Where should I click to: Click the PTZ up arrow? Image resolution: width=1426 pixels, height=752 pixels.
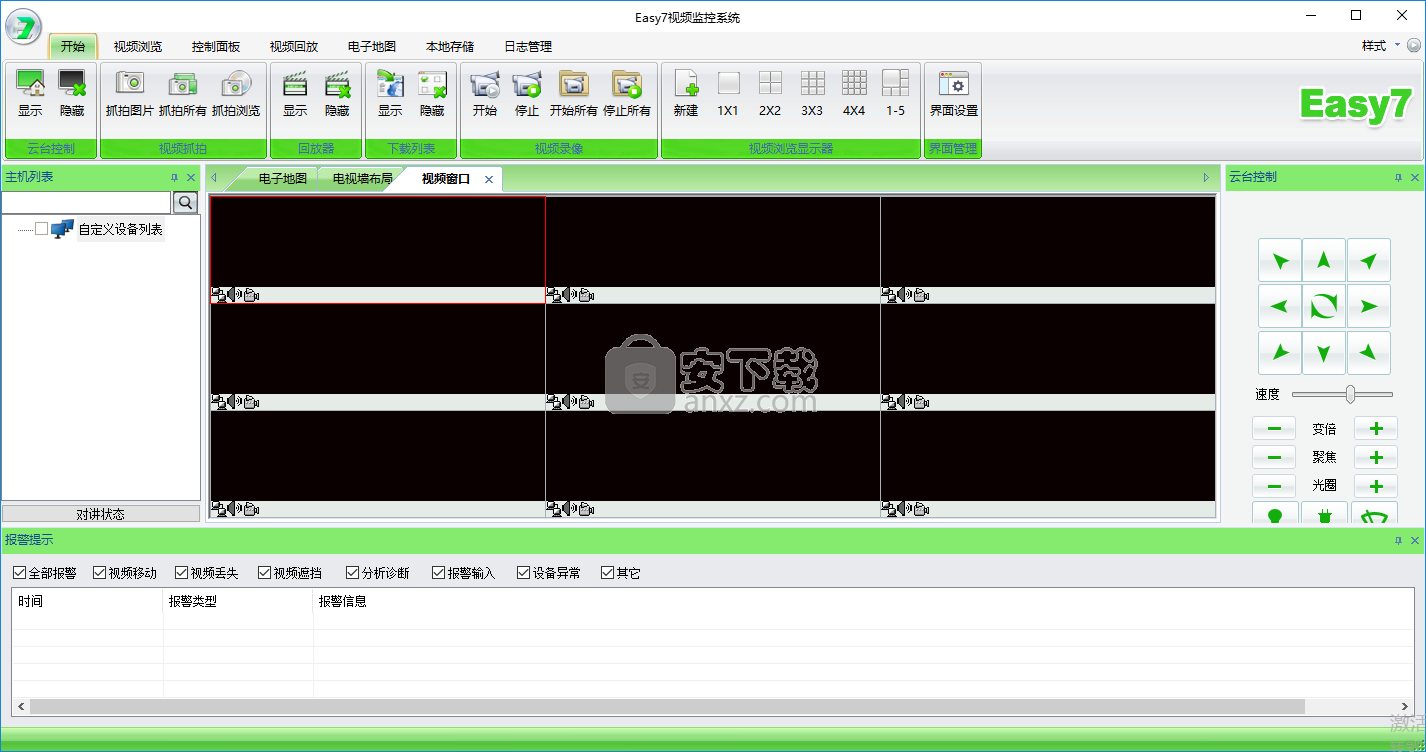[1324, 260]
